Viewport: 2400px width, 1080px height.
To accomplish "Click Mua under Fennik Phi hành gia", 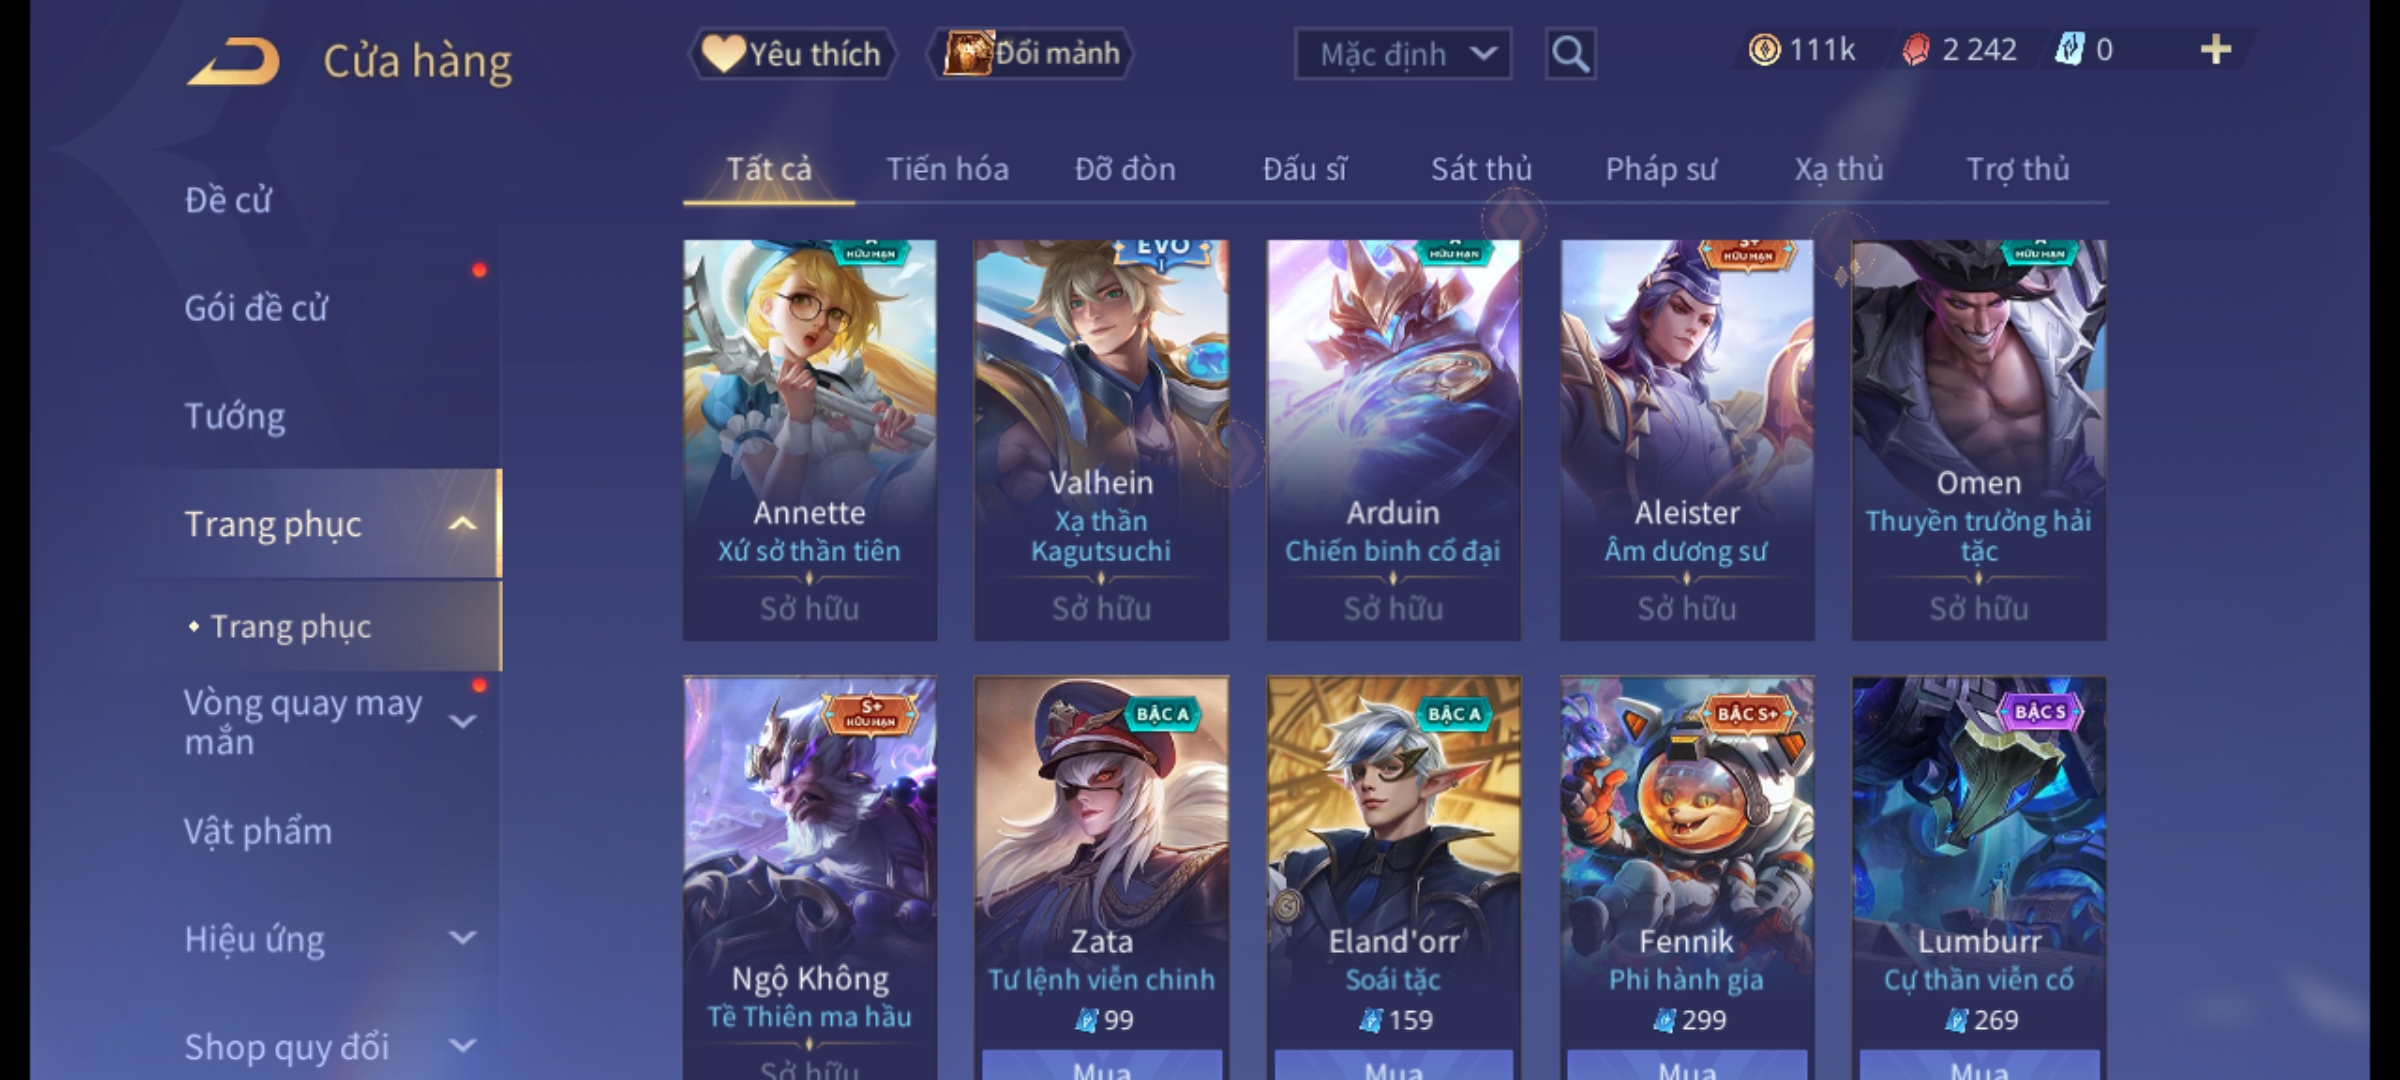I will (1687, 1065).
